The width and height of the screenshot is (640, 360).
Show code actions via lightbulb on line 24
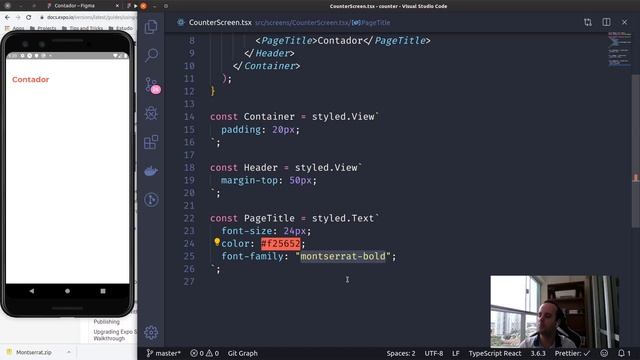(217, 242)
